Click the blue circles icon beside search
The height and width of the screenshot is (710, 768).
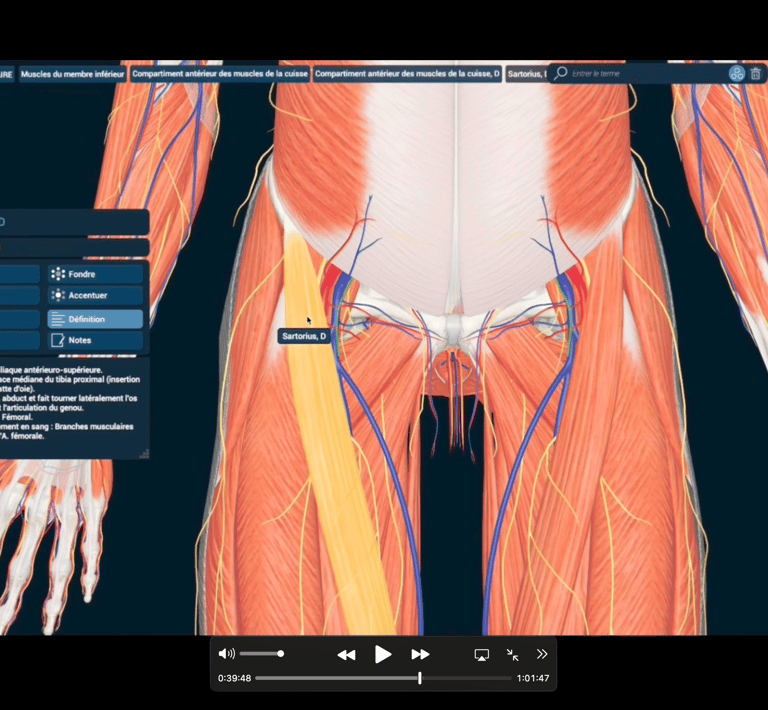737,74
